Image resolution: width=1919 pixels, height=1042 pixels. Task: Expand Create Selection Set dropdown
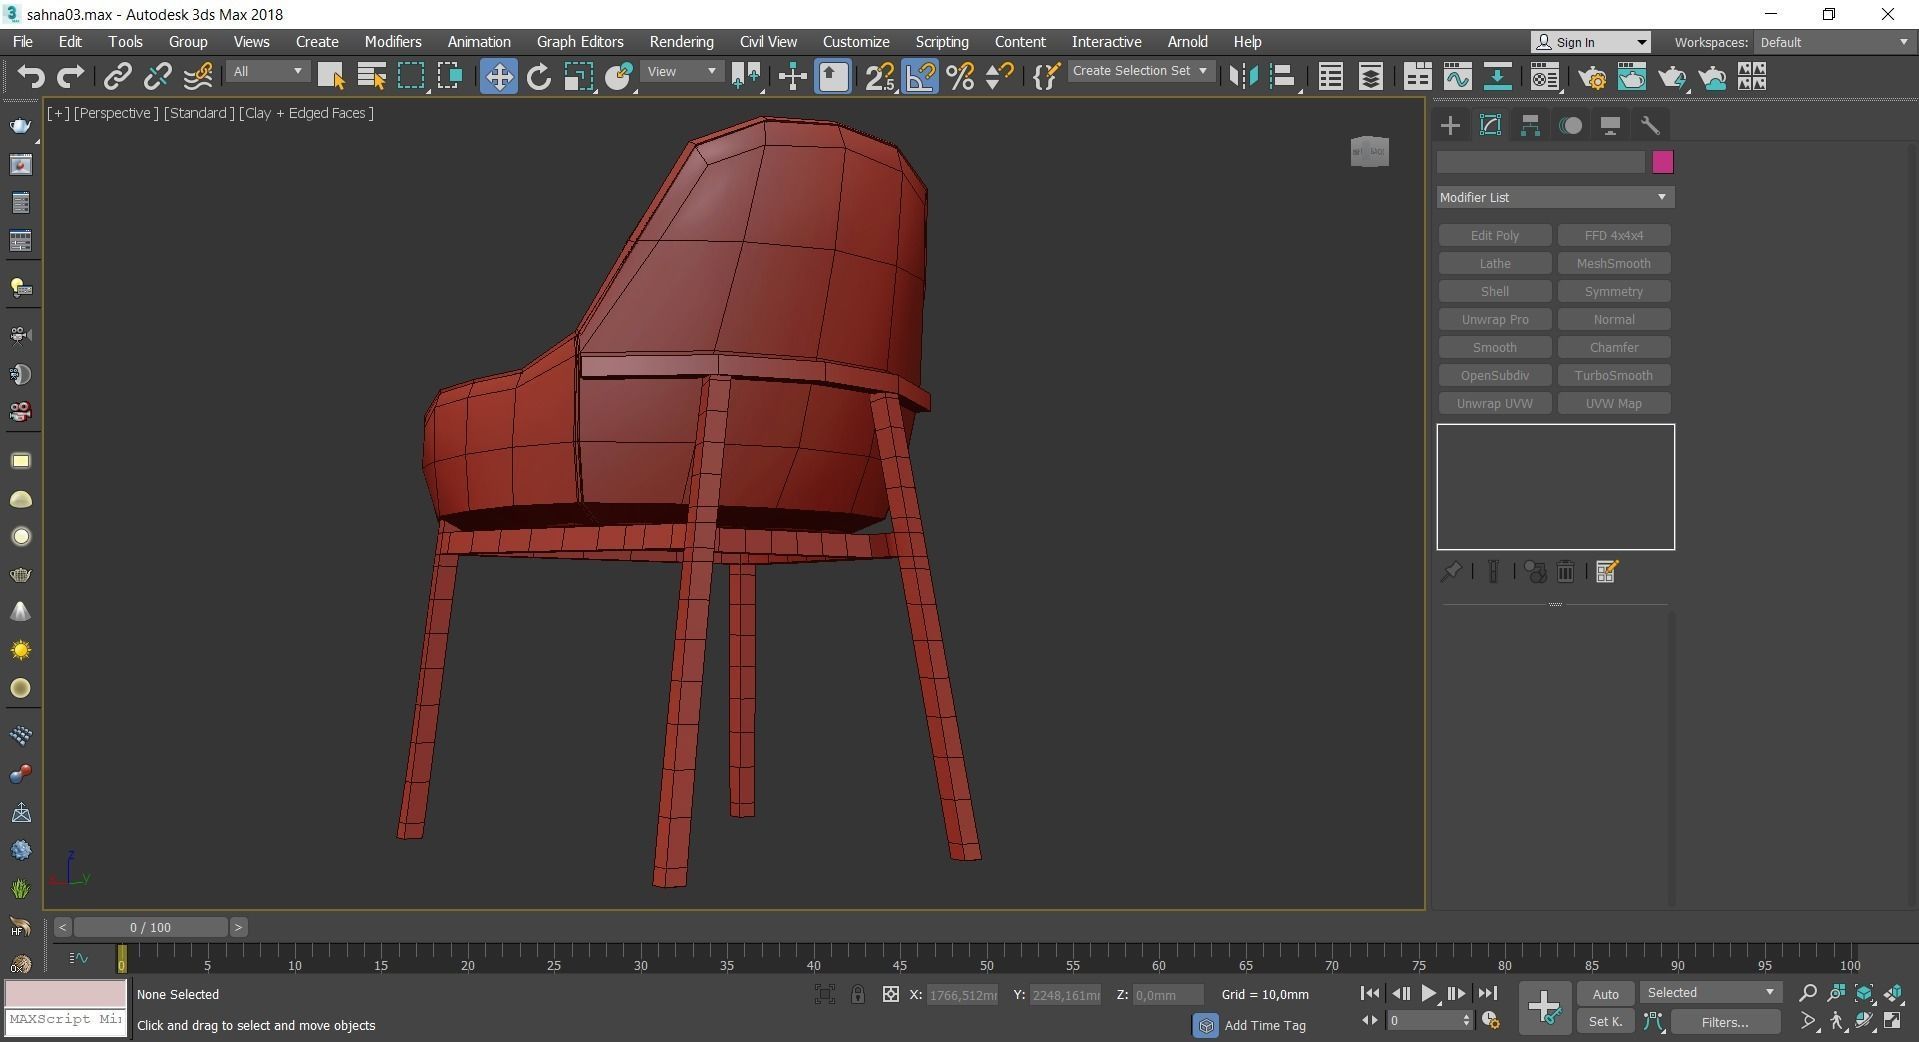point(1140,71)
